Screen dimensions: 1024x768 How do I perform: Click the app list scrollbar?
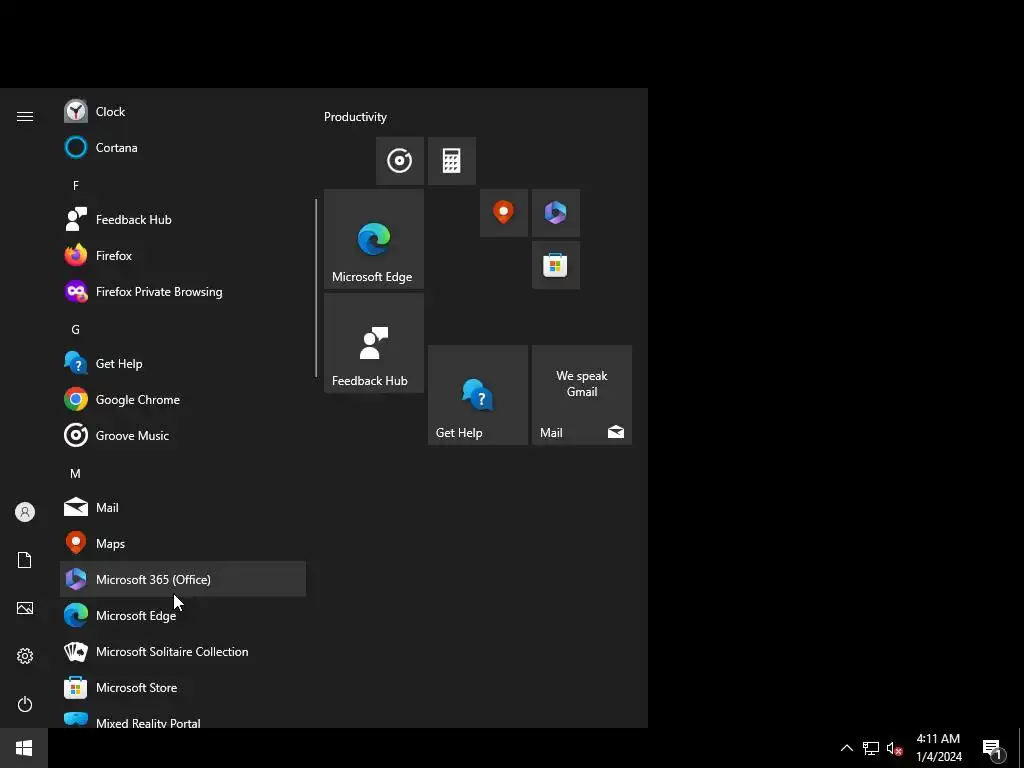[316, 288]
